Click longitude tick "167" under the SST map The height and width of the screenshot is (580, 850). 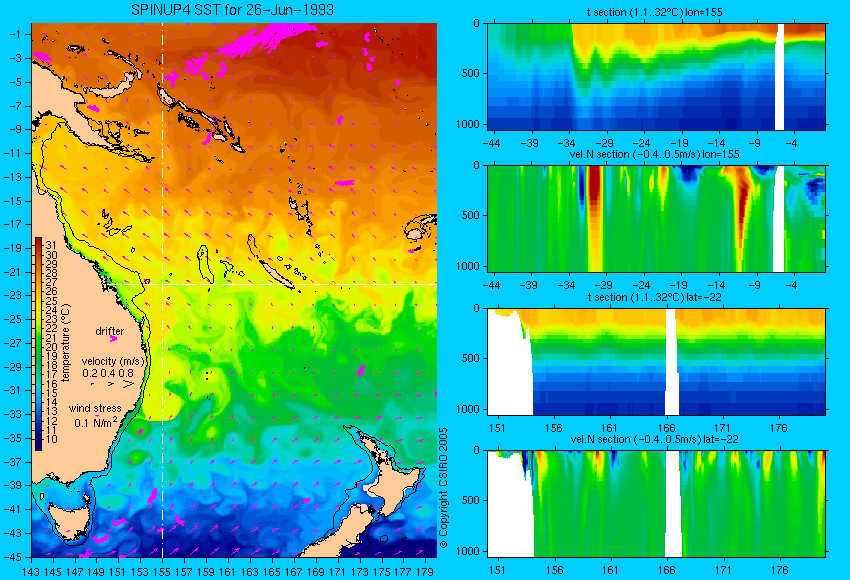294,572
